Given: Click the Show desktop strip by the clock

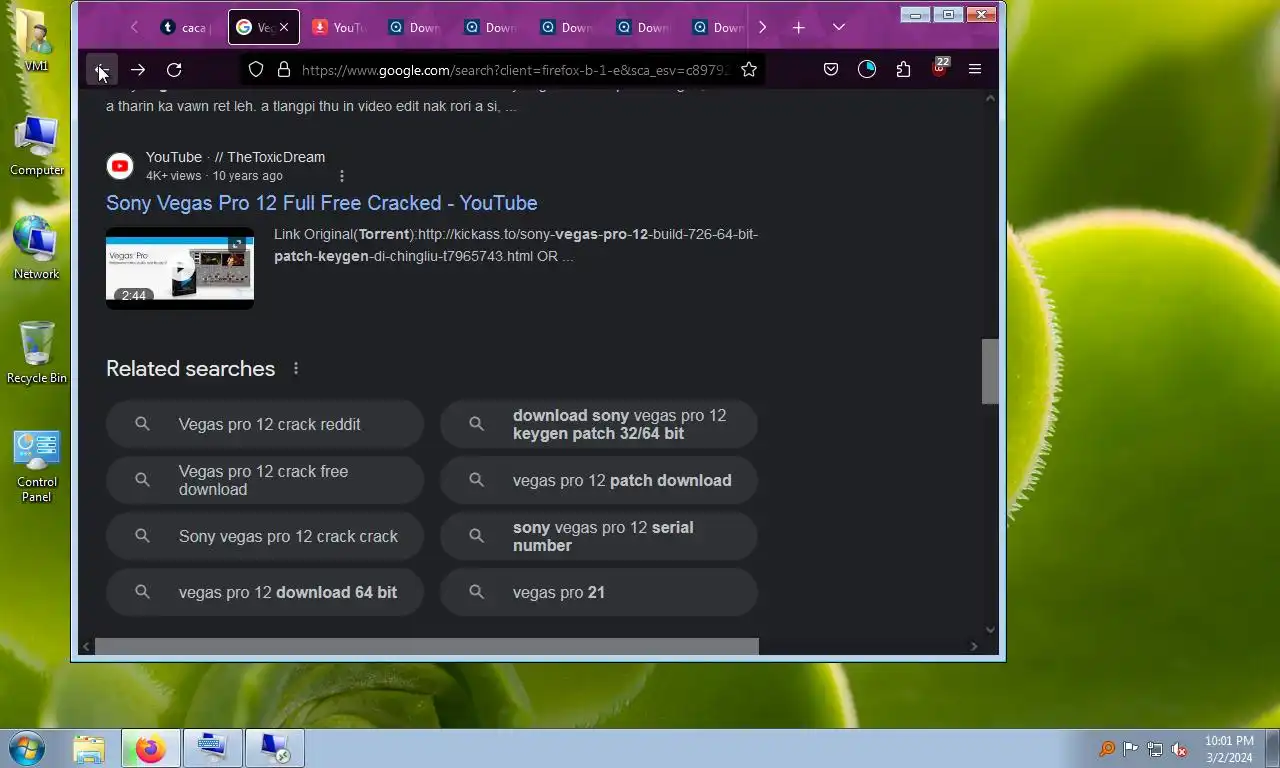Looking at the screenshot, I should 1272,749.
